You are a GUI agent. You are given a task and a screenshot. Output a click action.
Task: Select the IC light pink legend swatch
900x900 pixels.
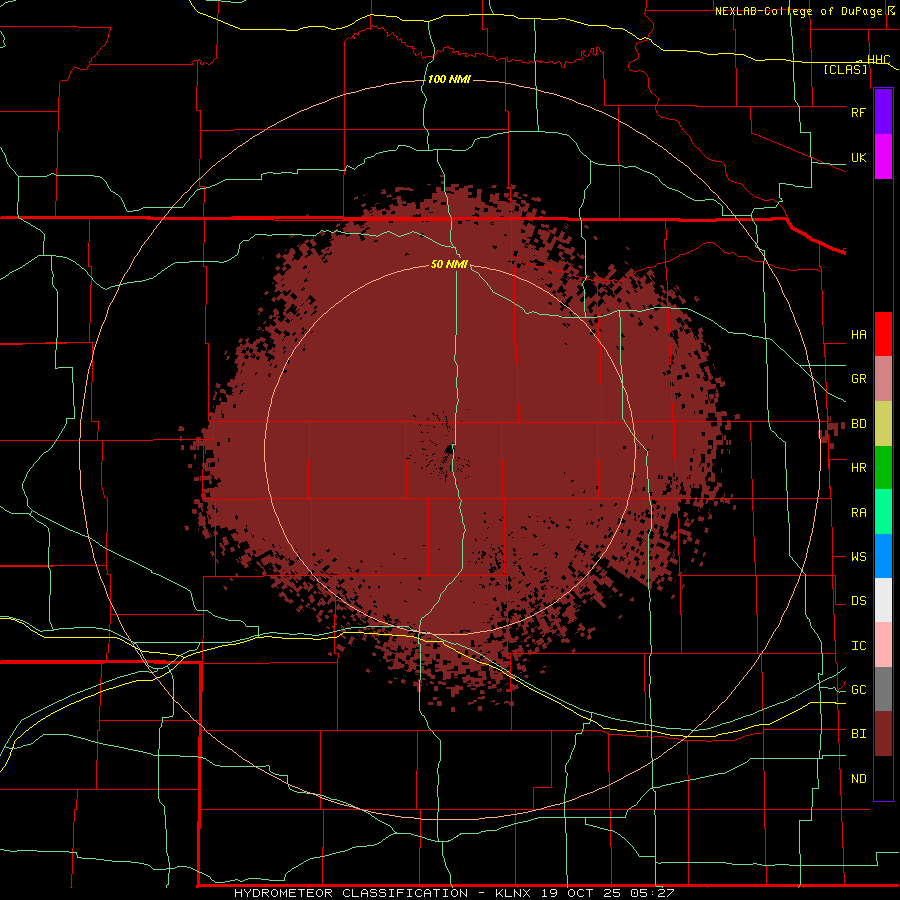[883, 645]
